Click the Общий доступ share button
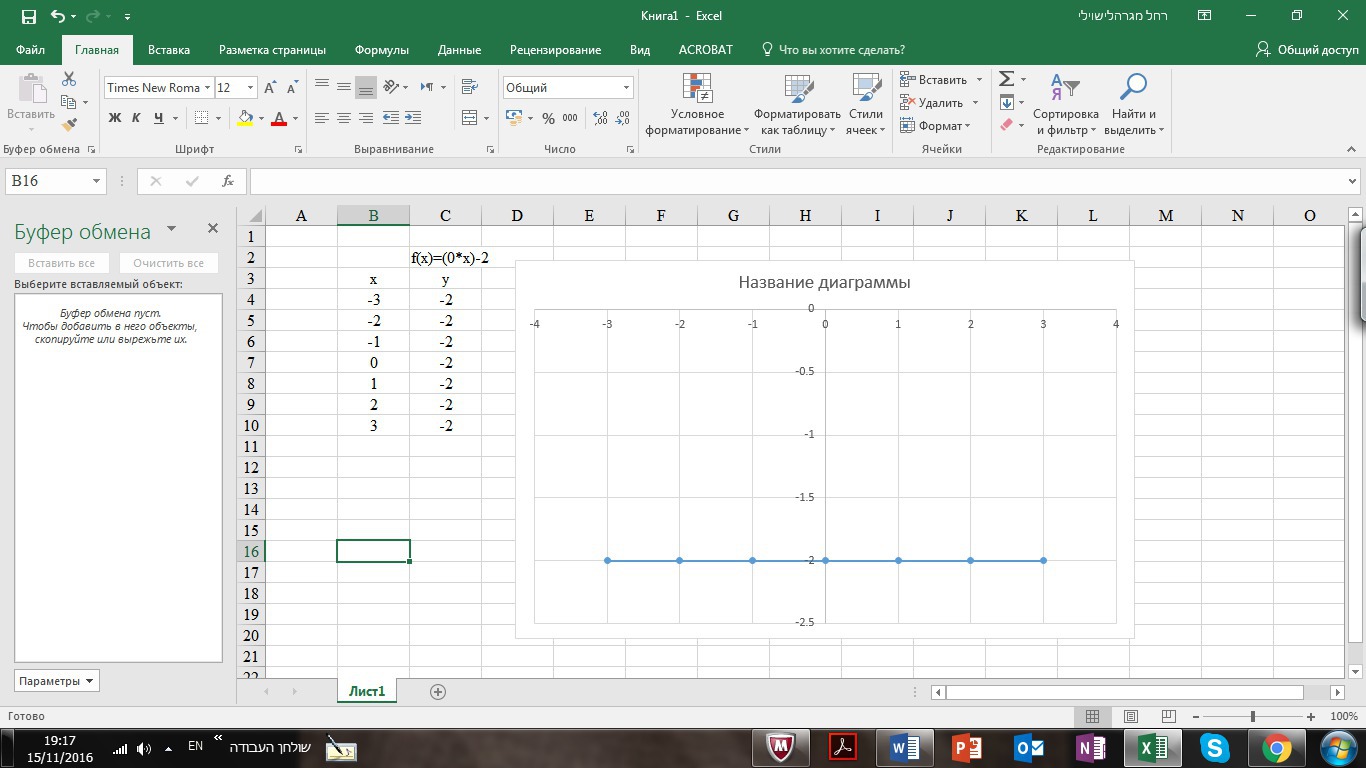This screenshot has height=768, width=1366. click(x=1308, y=50)
